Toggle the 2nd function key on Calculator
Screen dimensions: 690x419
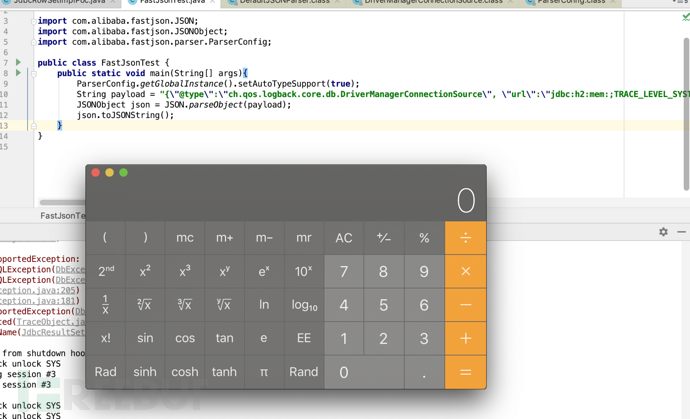click(x=106, y=271)
